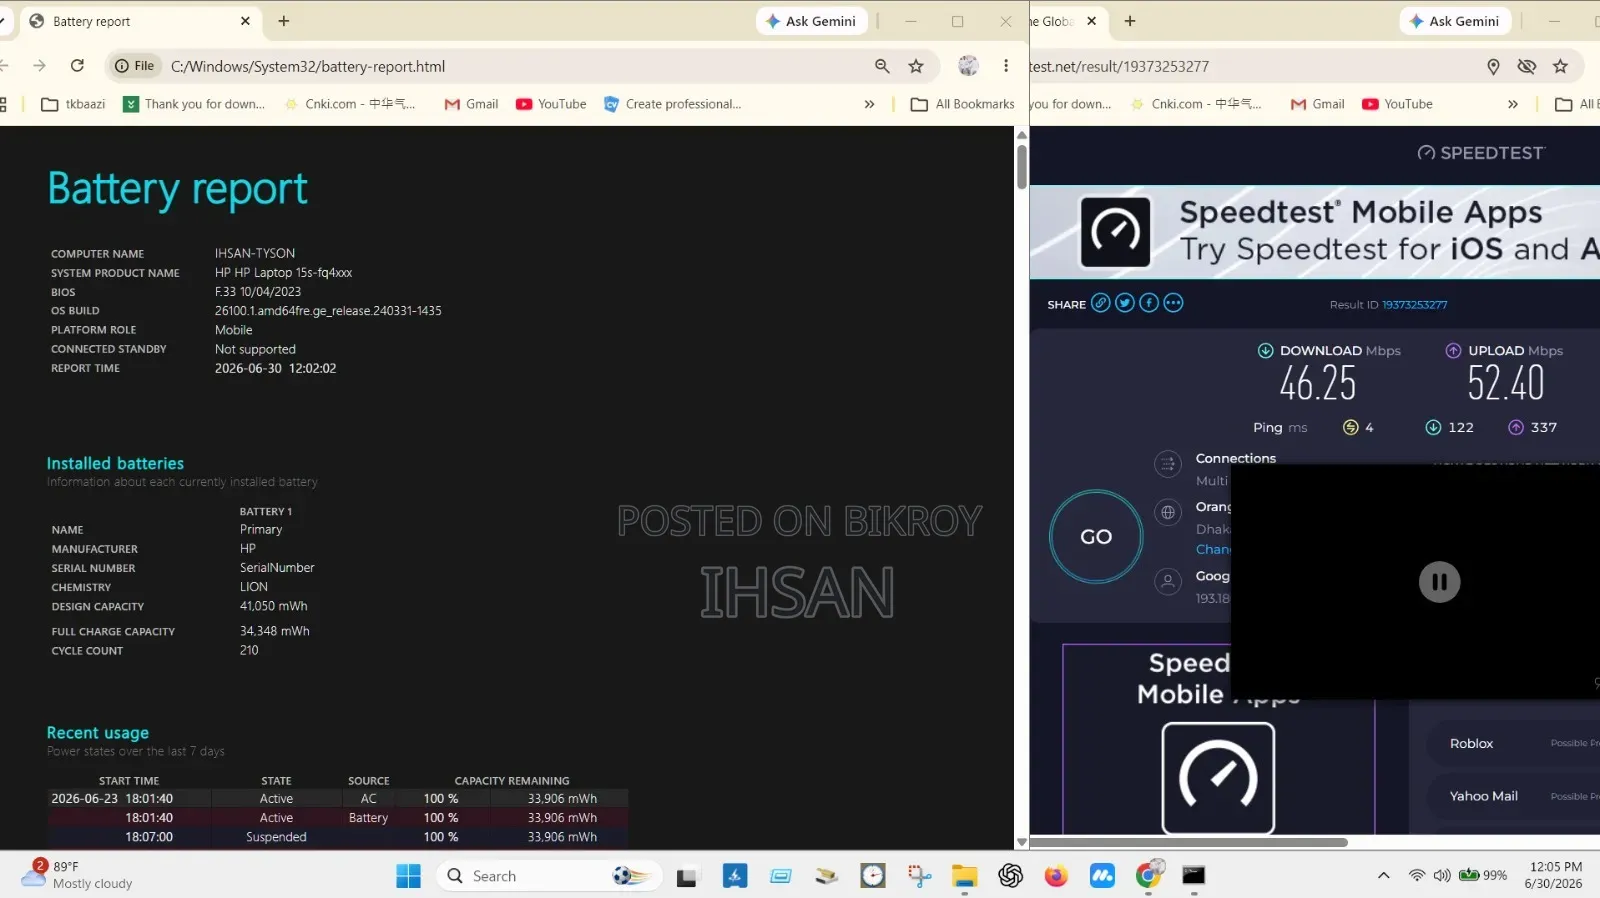The width and height of the screenshot is (1600, 898).
Task: Click forward arrow in Battery report window
Action: point(39,66)
